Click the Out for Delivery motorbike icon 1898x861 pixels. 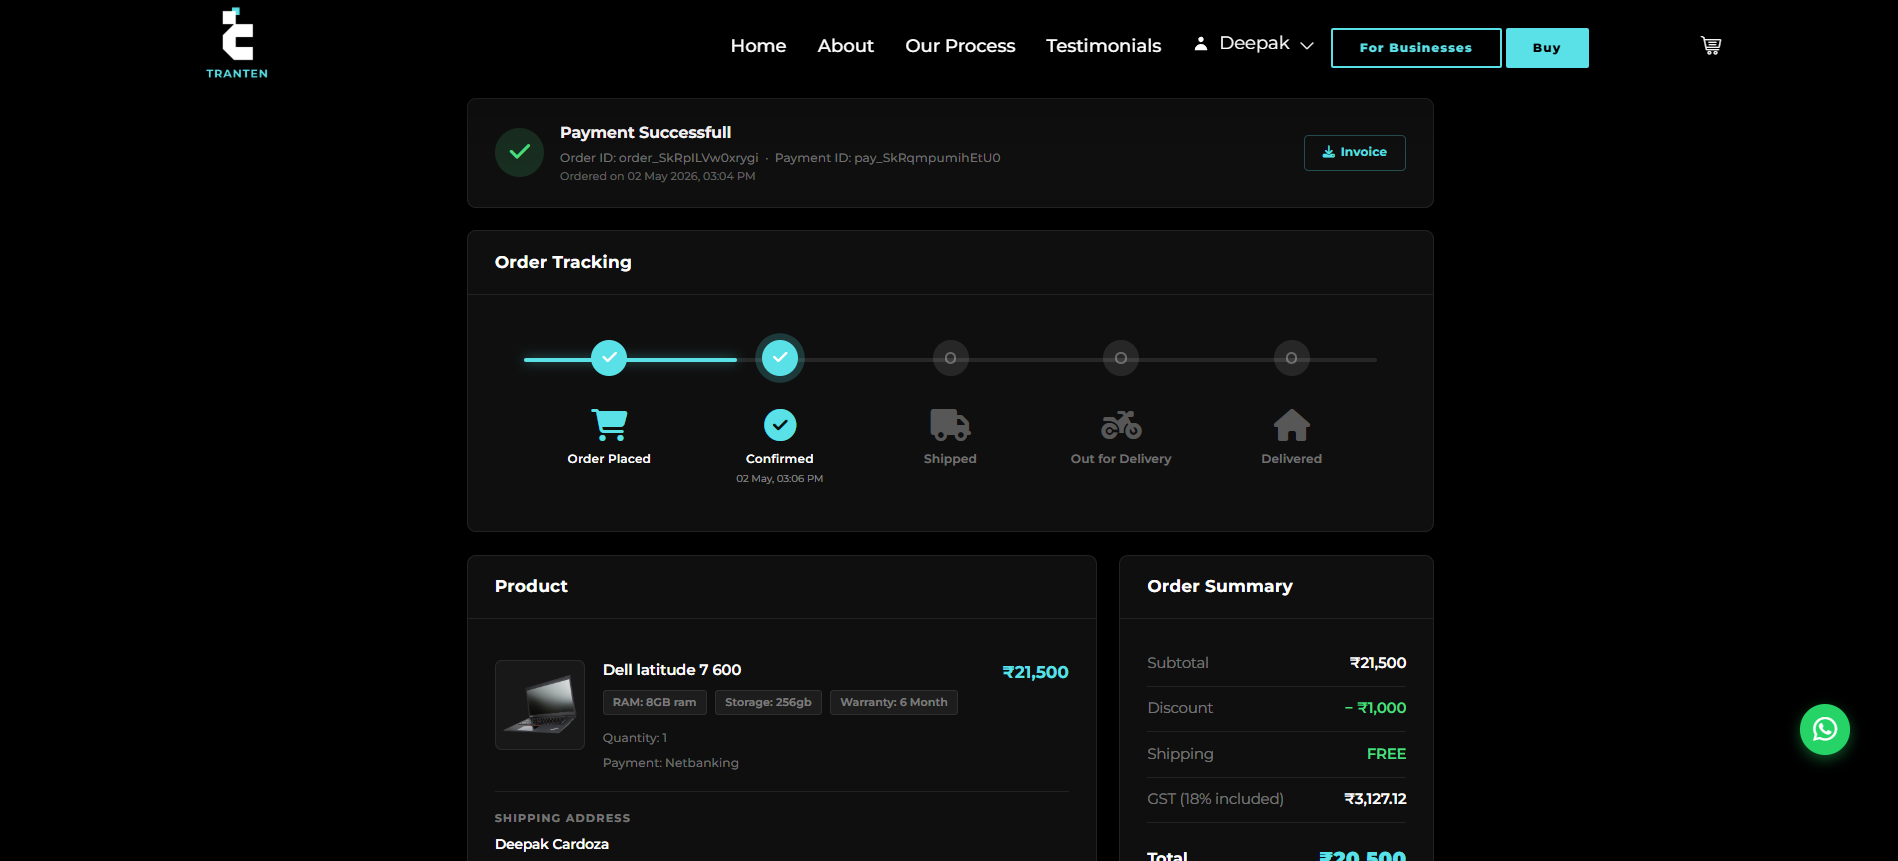[x=1121, y=425]
